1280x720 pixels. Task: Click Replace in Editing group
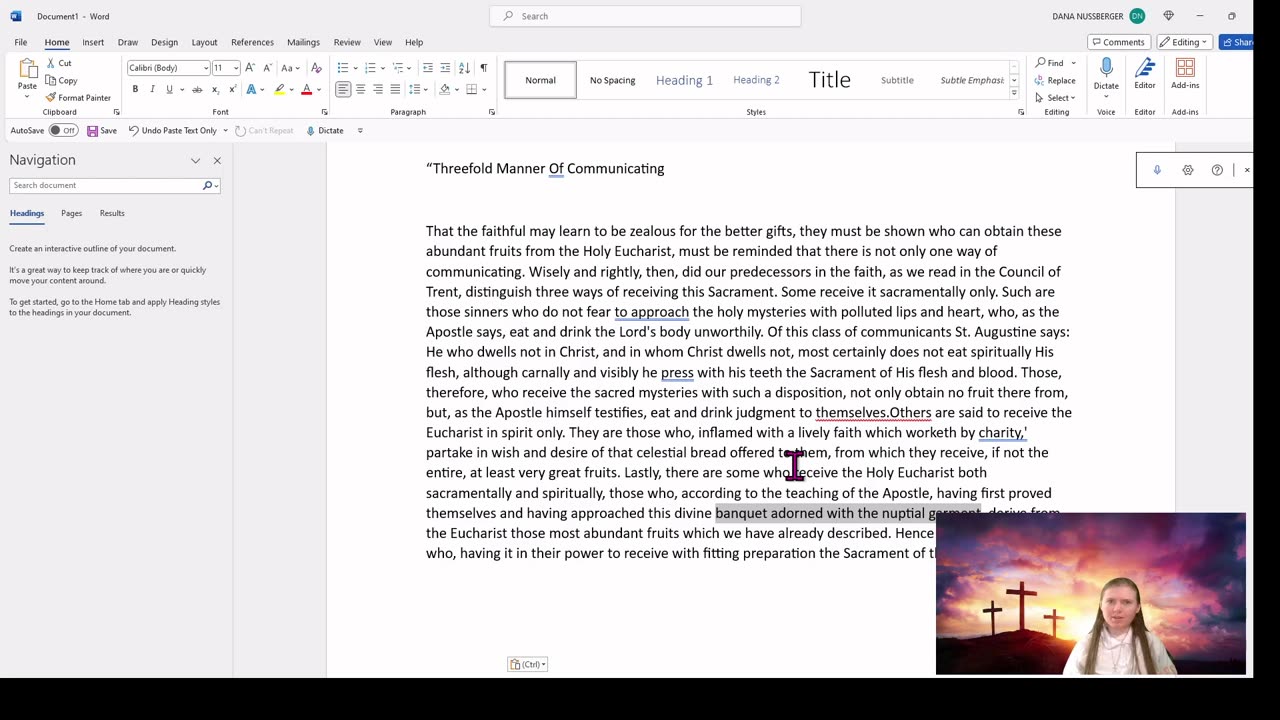tap(1055, 80)
